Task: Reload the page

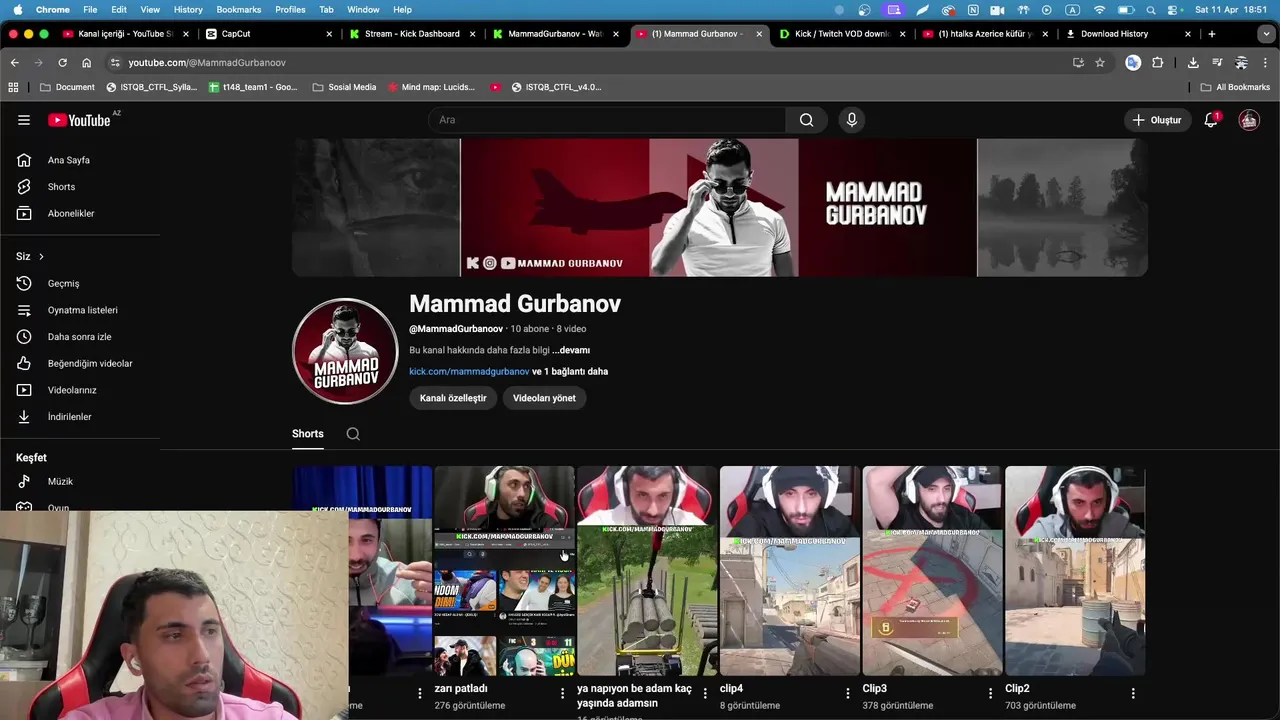Action: pyautogui.click(x=62, y=62)
